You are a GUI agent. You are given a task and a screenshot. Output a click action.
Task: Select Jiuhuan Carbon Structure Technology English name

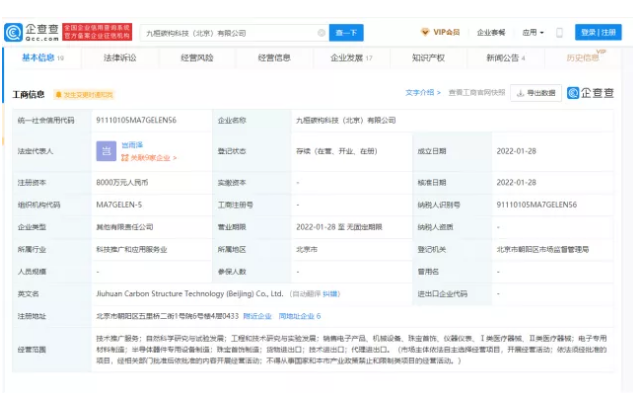[189, 294]
